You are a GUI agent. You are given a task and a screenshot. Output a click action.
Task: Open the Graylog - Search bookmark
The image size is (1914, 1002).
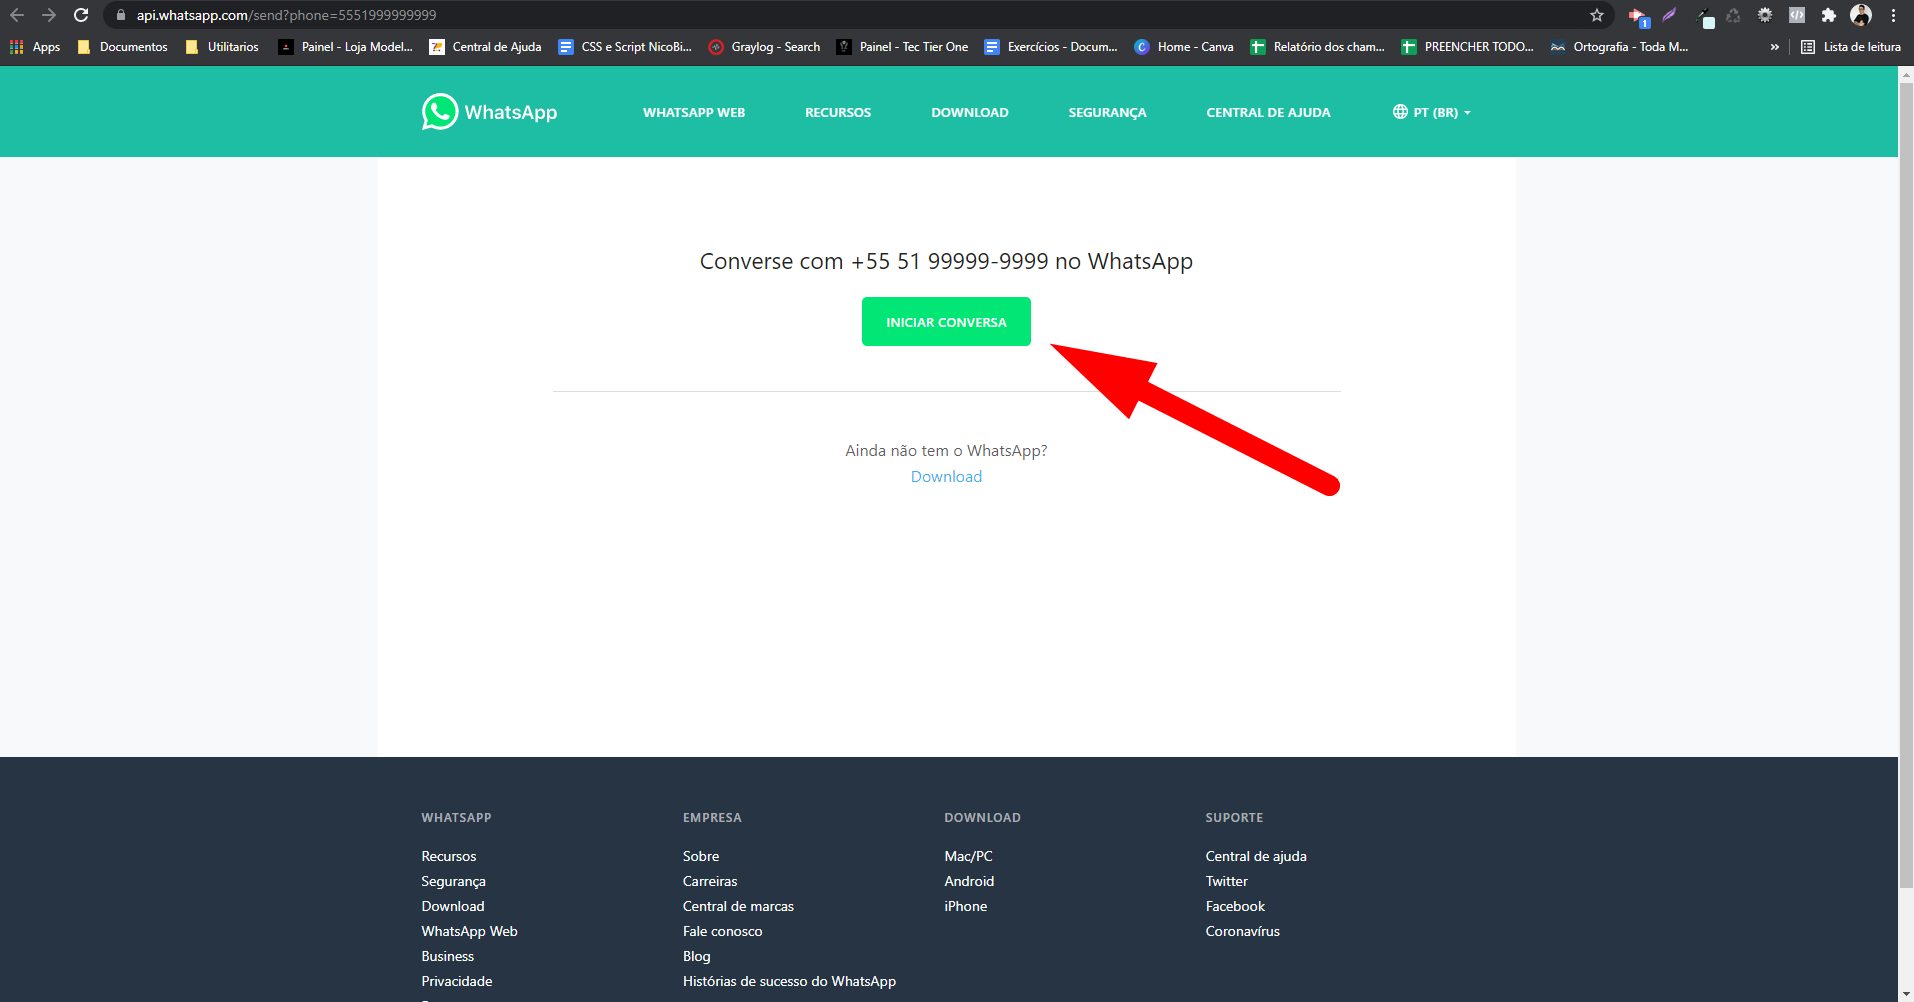tap(765, 47)
